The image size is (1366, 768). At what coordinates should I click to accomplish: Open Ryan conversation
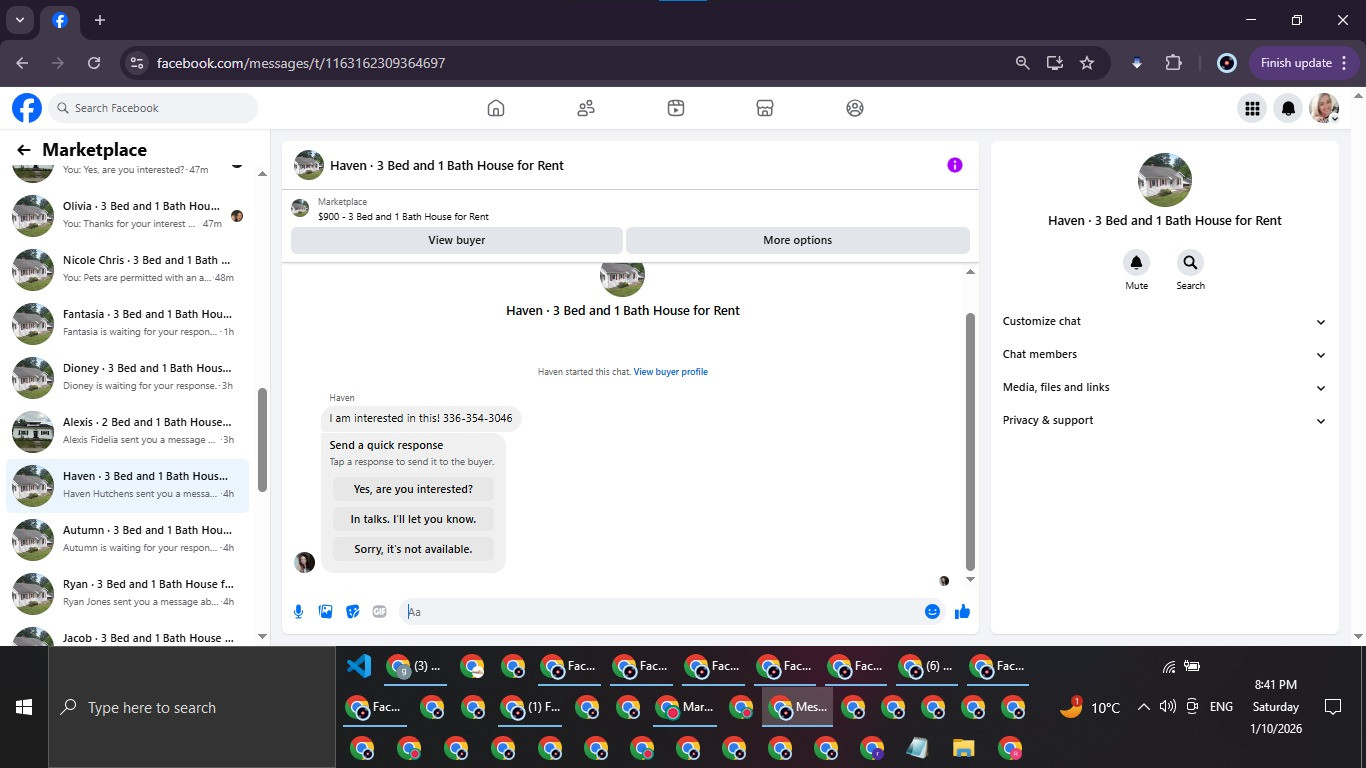tap(127, 593)
